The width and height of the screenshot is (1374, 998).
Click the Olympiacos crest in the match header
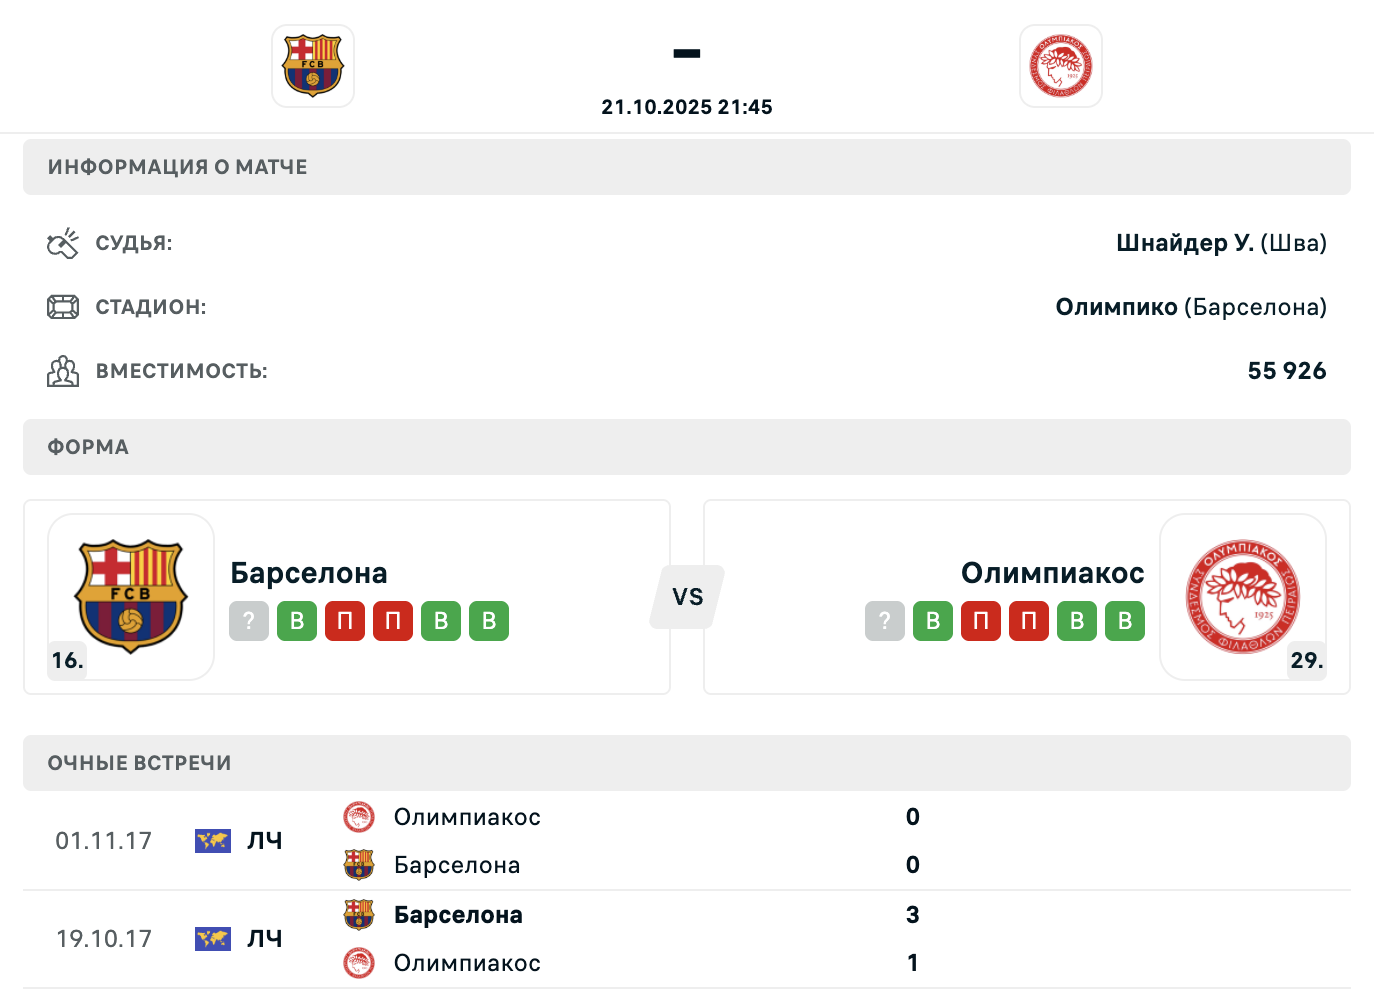click(x=1061, y=66)
